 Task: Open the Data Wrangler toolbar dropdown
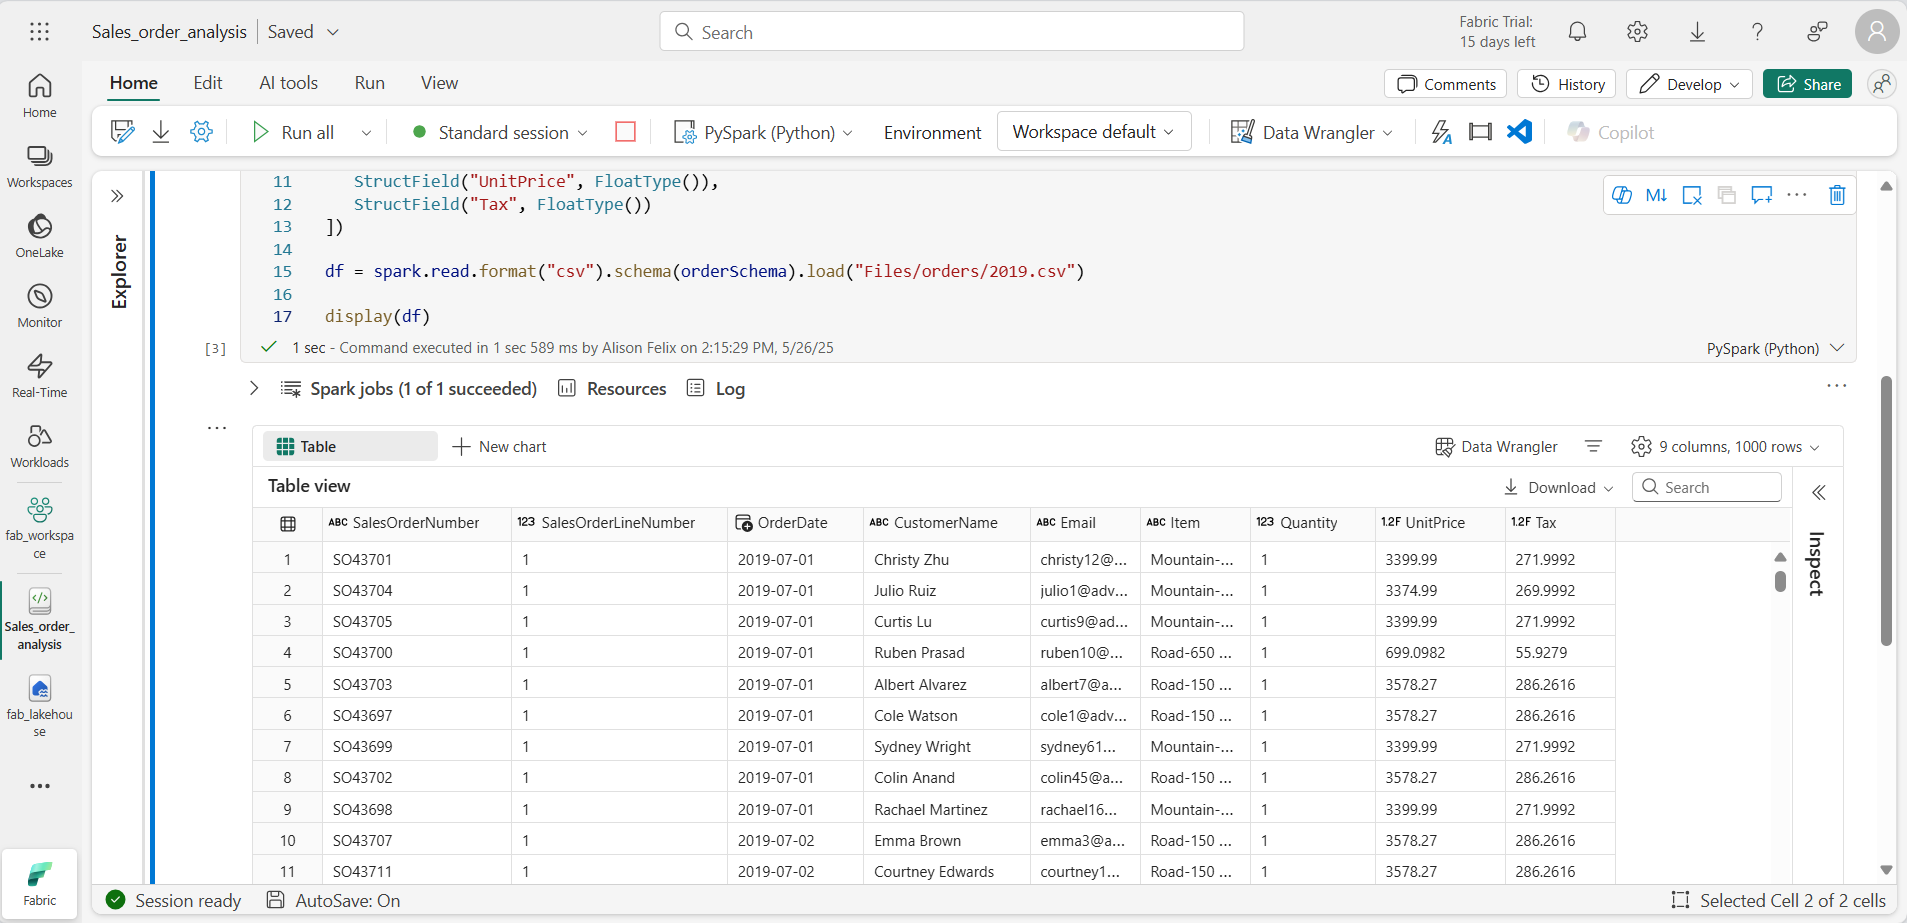(x=1312, y=132)
